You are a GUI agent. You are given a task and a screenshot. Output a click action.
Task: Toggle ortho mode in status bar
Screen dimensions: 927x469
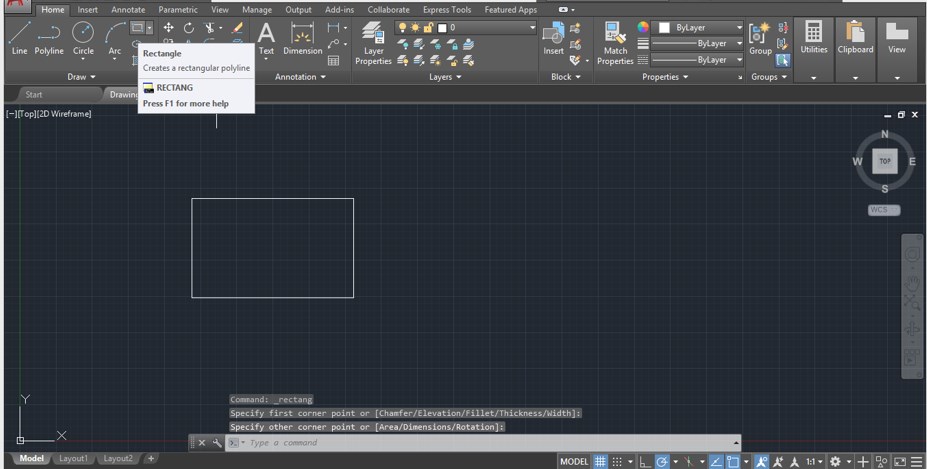point(645,461)
